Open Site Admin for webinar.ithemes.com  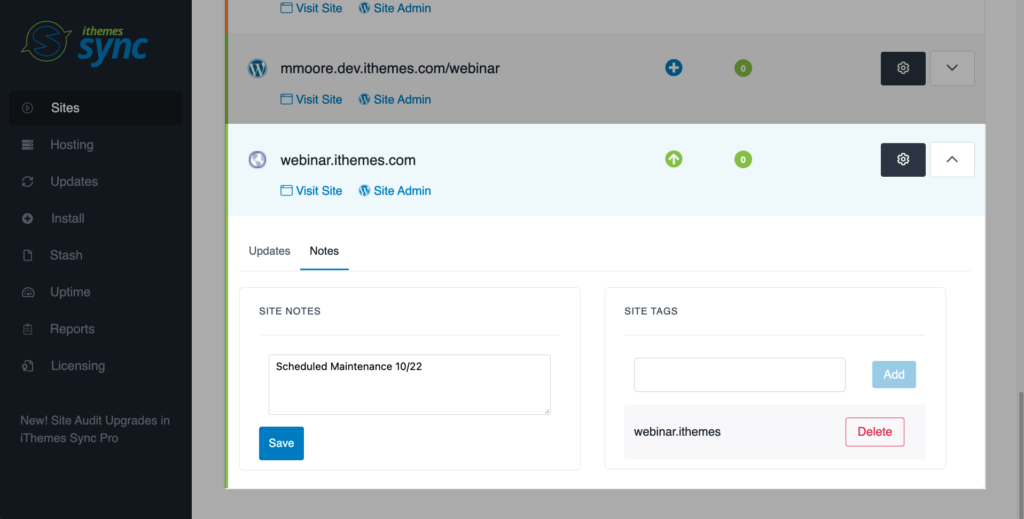point(394,191)
